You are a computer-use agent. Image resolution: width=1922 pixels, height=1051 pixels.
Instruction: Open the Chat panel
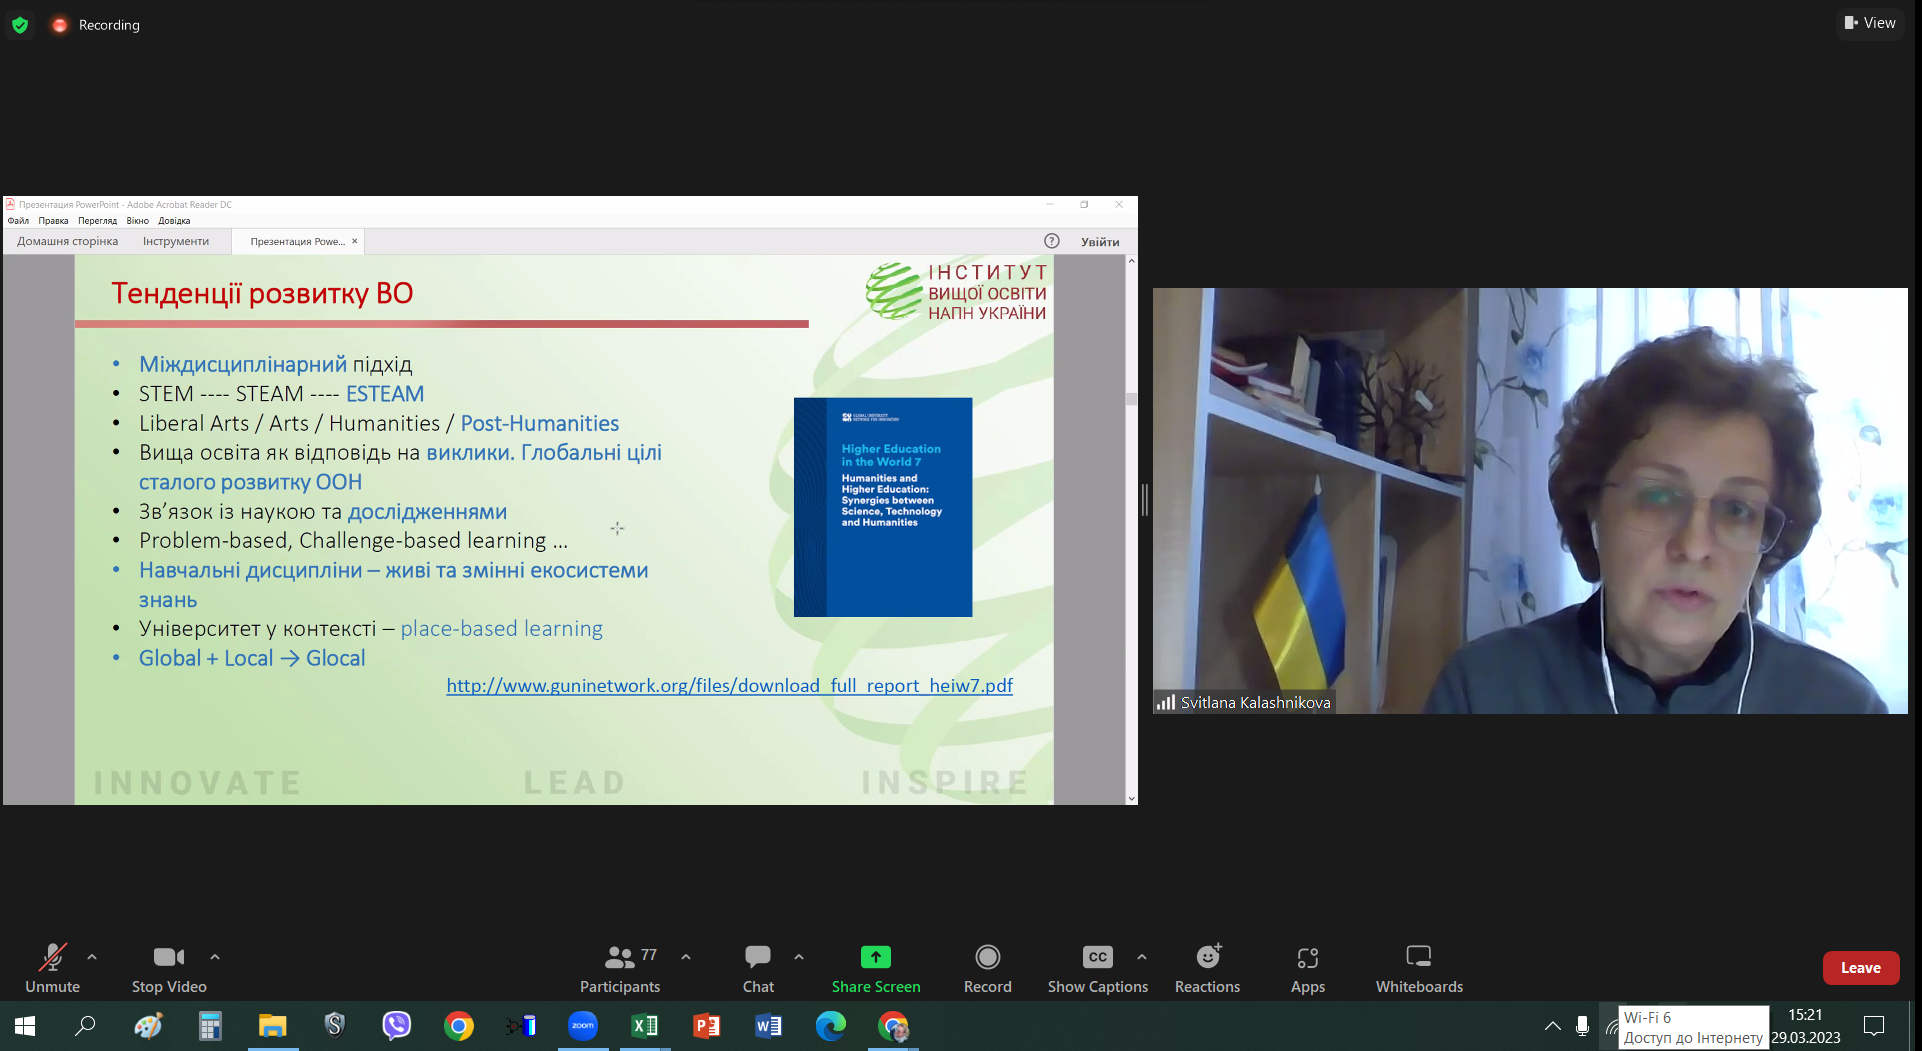[x=758, y=968]
